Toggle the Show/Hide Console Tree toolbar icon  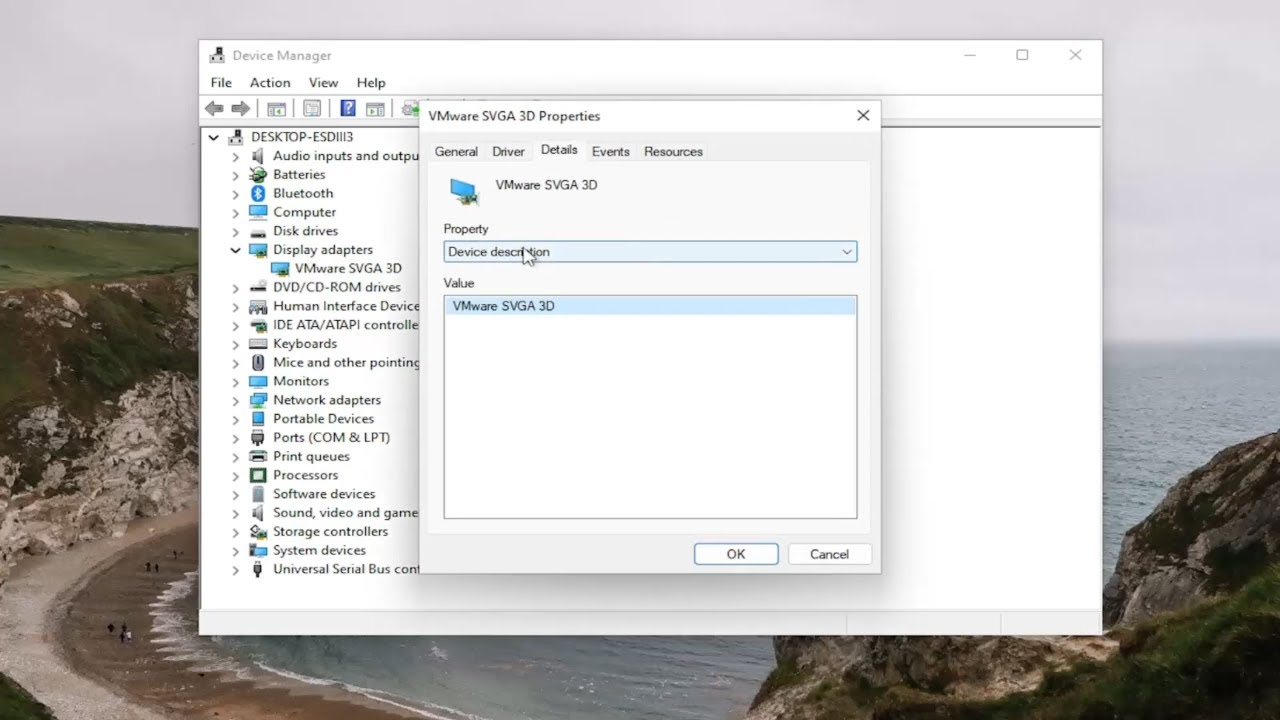pyautogui.click(x=276, y=108)
